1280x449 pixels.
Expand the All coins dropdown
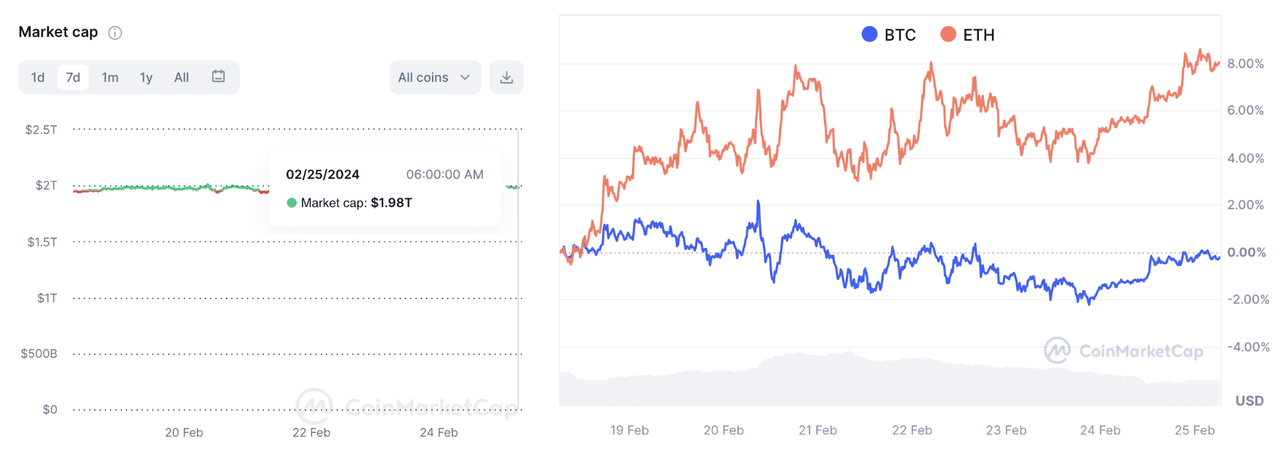click(435, 77)
